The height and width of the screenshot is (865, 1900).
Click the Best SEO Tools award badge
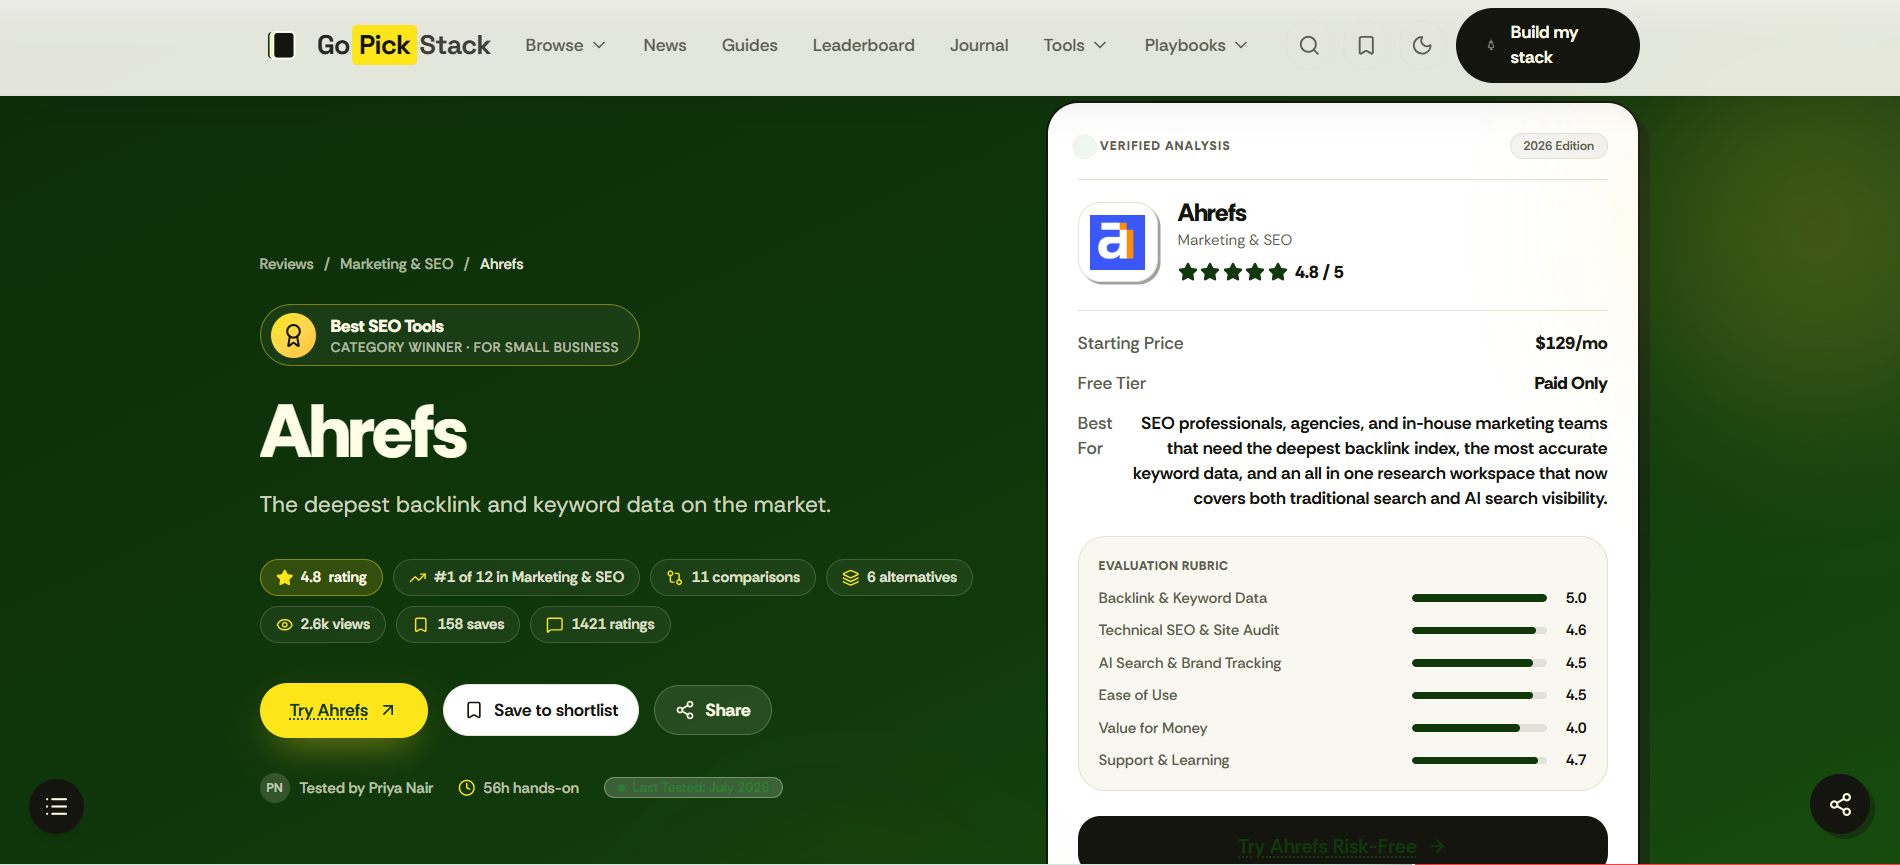click(x=450, y=335)
